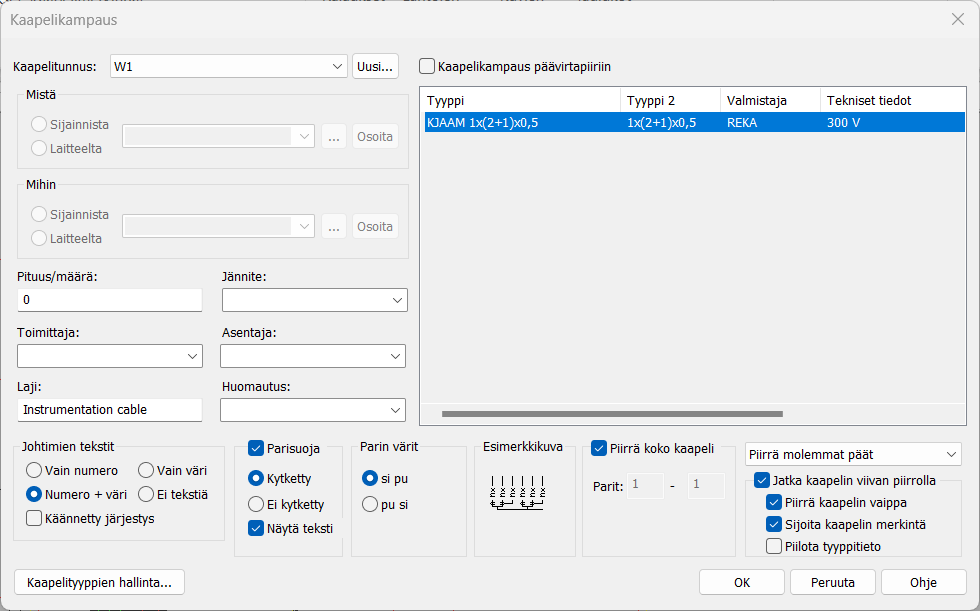The image size is (980, 611).
Task: Choose Ei kytketty radio button
Action: [x=256, y=505]
